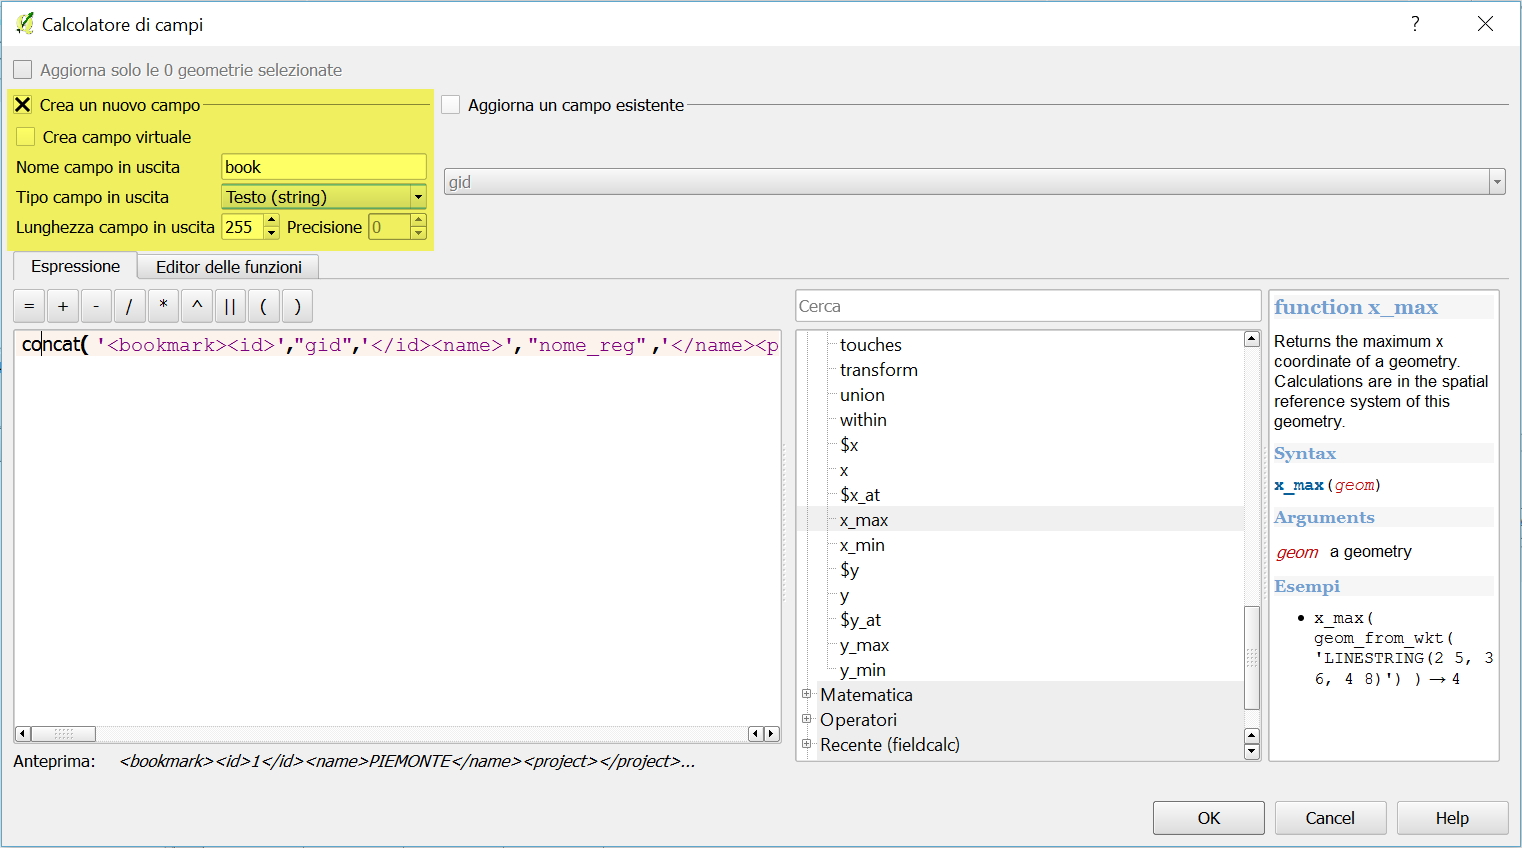Click the plus operator button
Viewport: 1522px width, 848px height.
pos(63,306)
